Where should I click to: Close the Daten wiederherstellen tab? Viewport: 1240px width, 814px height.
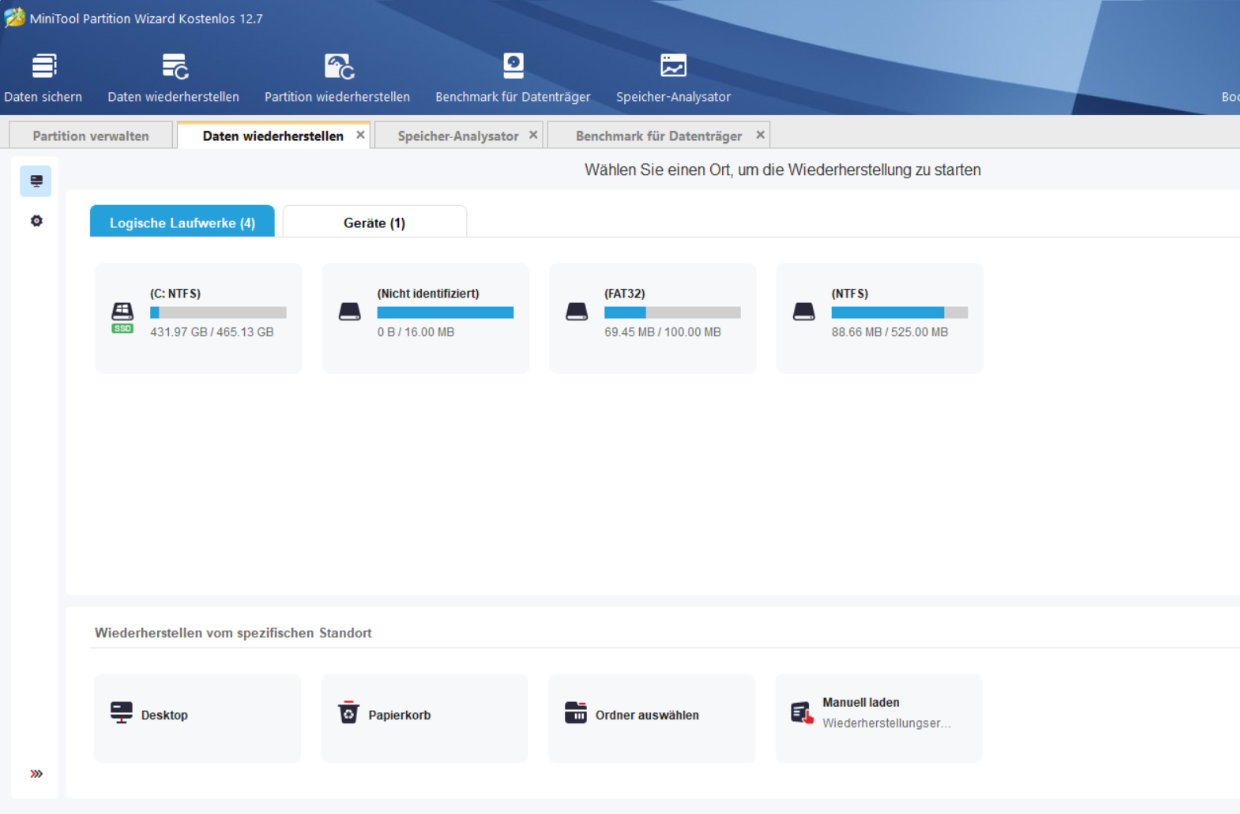361,134
